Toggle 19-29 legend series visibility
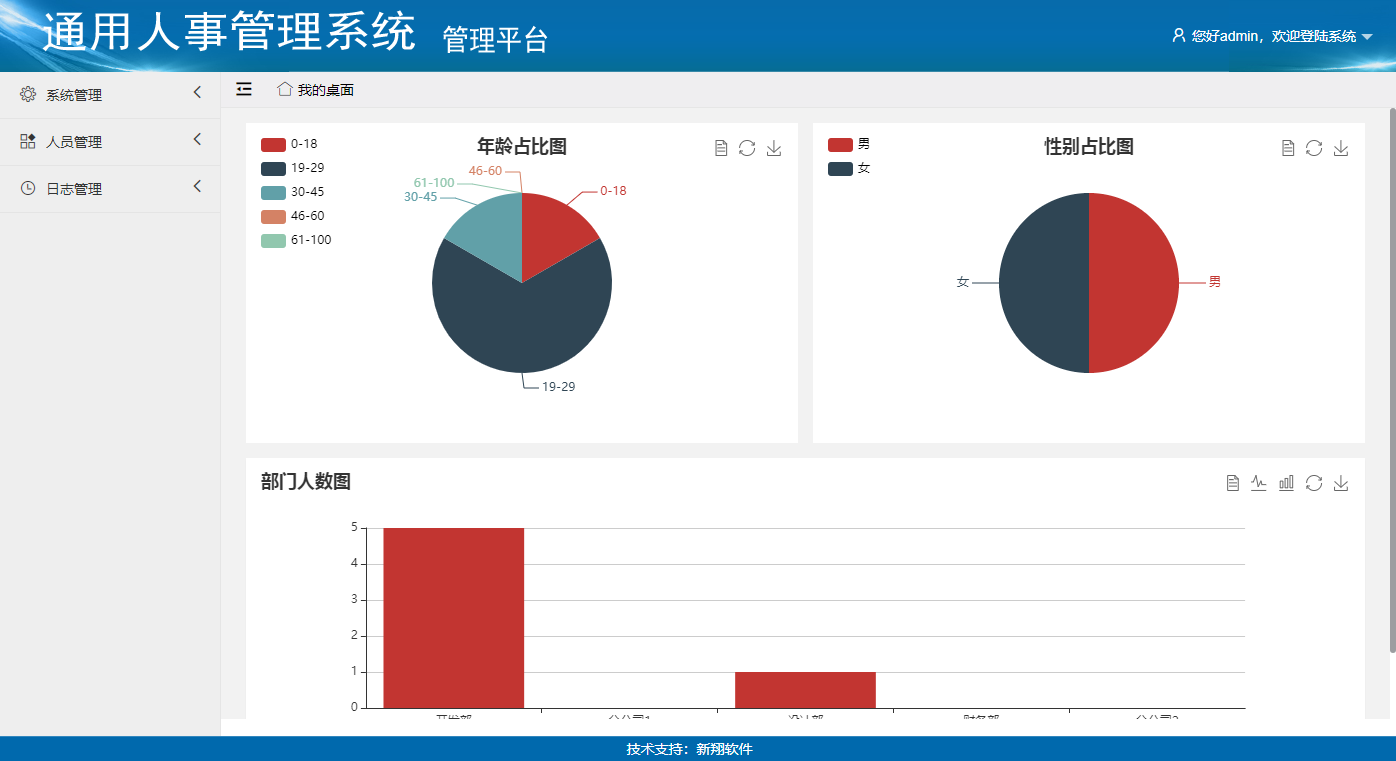1396x761 pixels. pos(292,168)
